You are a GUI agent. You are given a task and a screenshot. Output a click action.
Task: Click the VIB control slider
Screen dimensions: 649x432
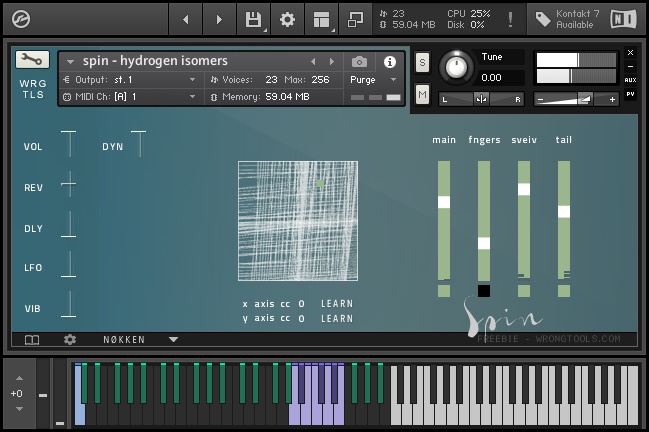coord(69,304)
